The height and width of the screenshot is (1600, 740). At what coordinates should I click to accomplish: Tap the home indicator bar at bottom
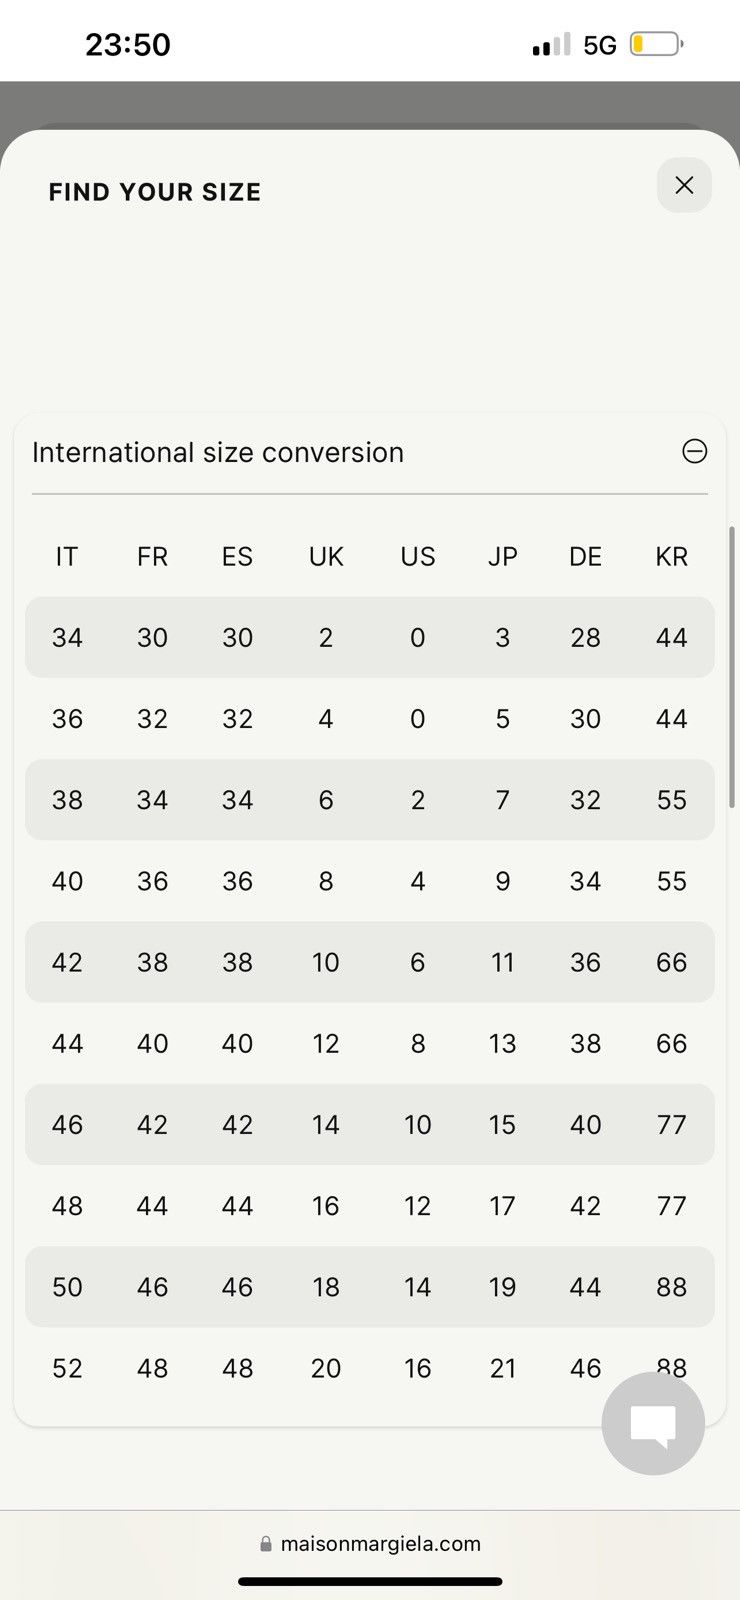pyautogui.click(x=370, y=1582)
